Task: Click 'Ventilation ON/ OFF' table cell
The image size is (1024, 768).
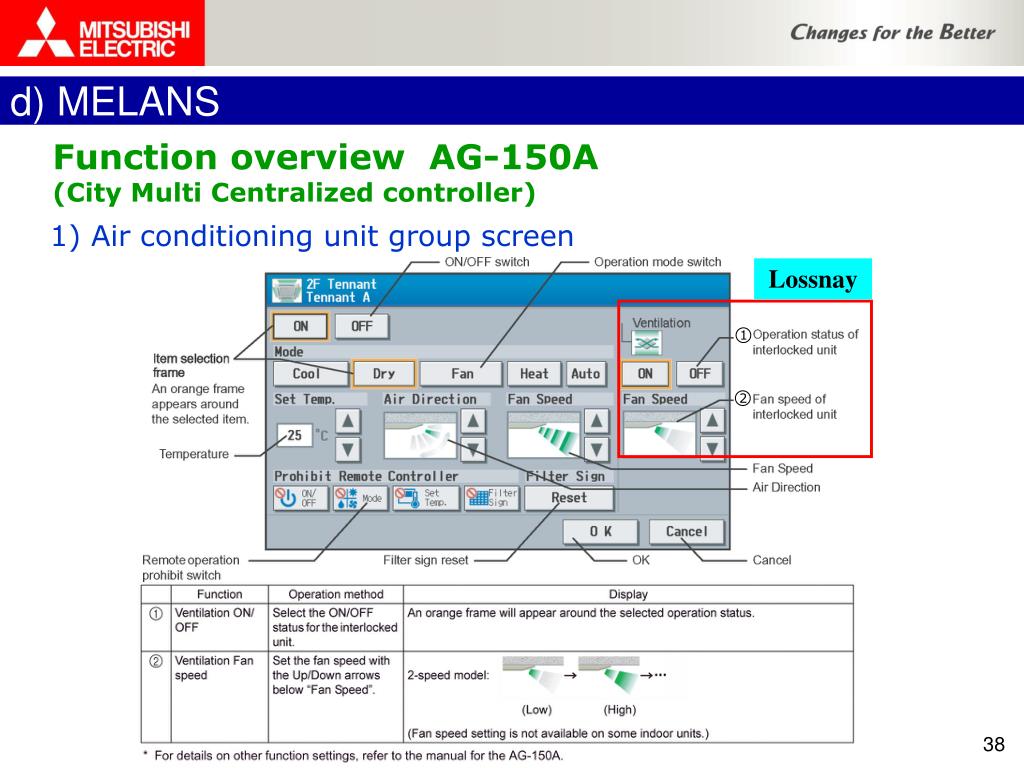Action: (219, 627)
